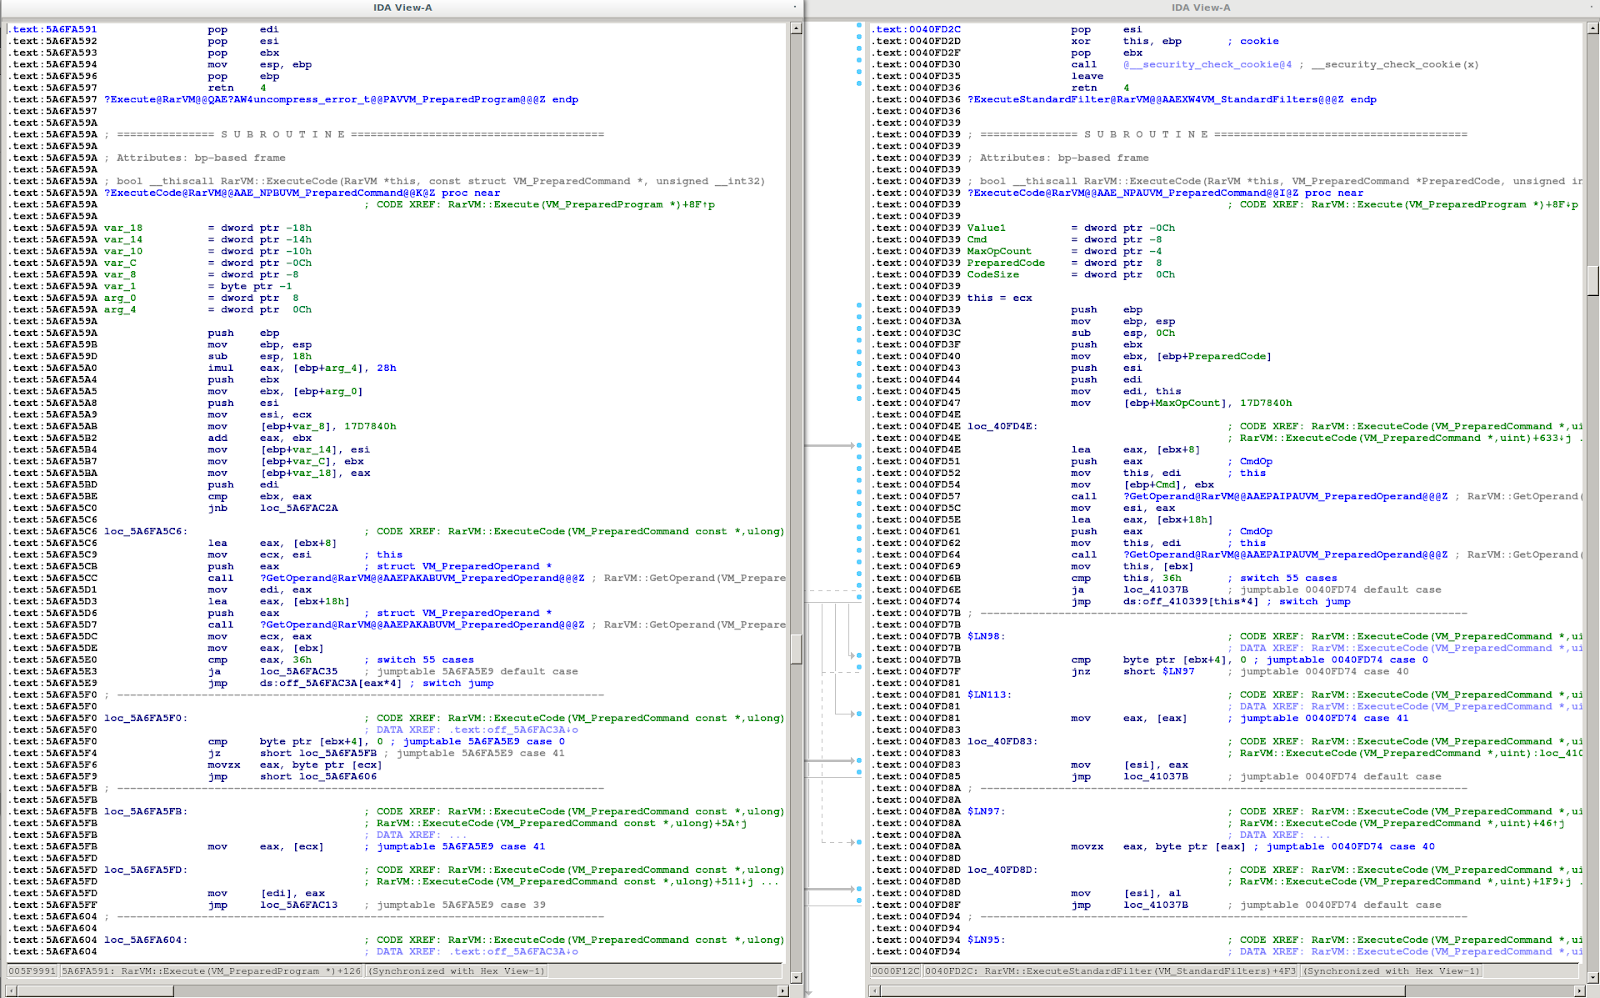The image size is (1600, 998).
Task: Click off_5A6FAC3A switch jump table reference
Action: point(331,684)
